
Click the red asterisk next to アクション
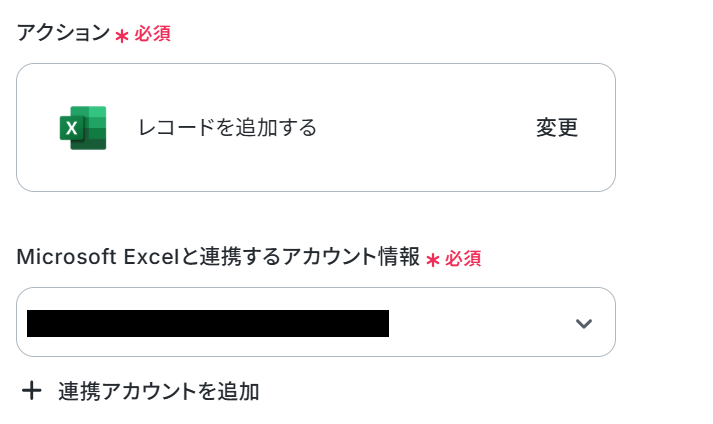click(121, 36)
